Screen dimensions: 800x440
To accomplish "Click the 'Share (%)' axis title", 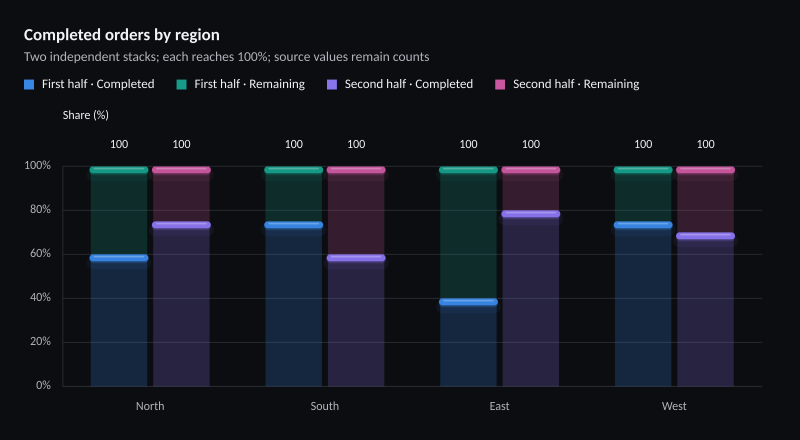I will [86, 115].
